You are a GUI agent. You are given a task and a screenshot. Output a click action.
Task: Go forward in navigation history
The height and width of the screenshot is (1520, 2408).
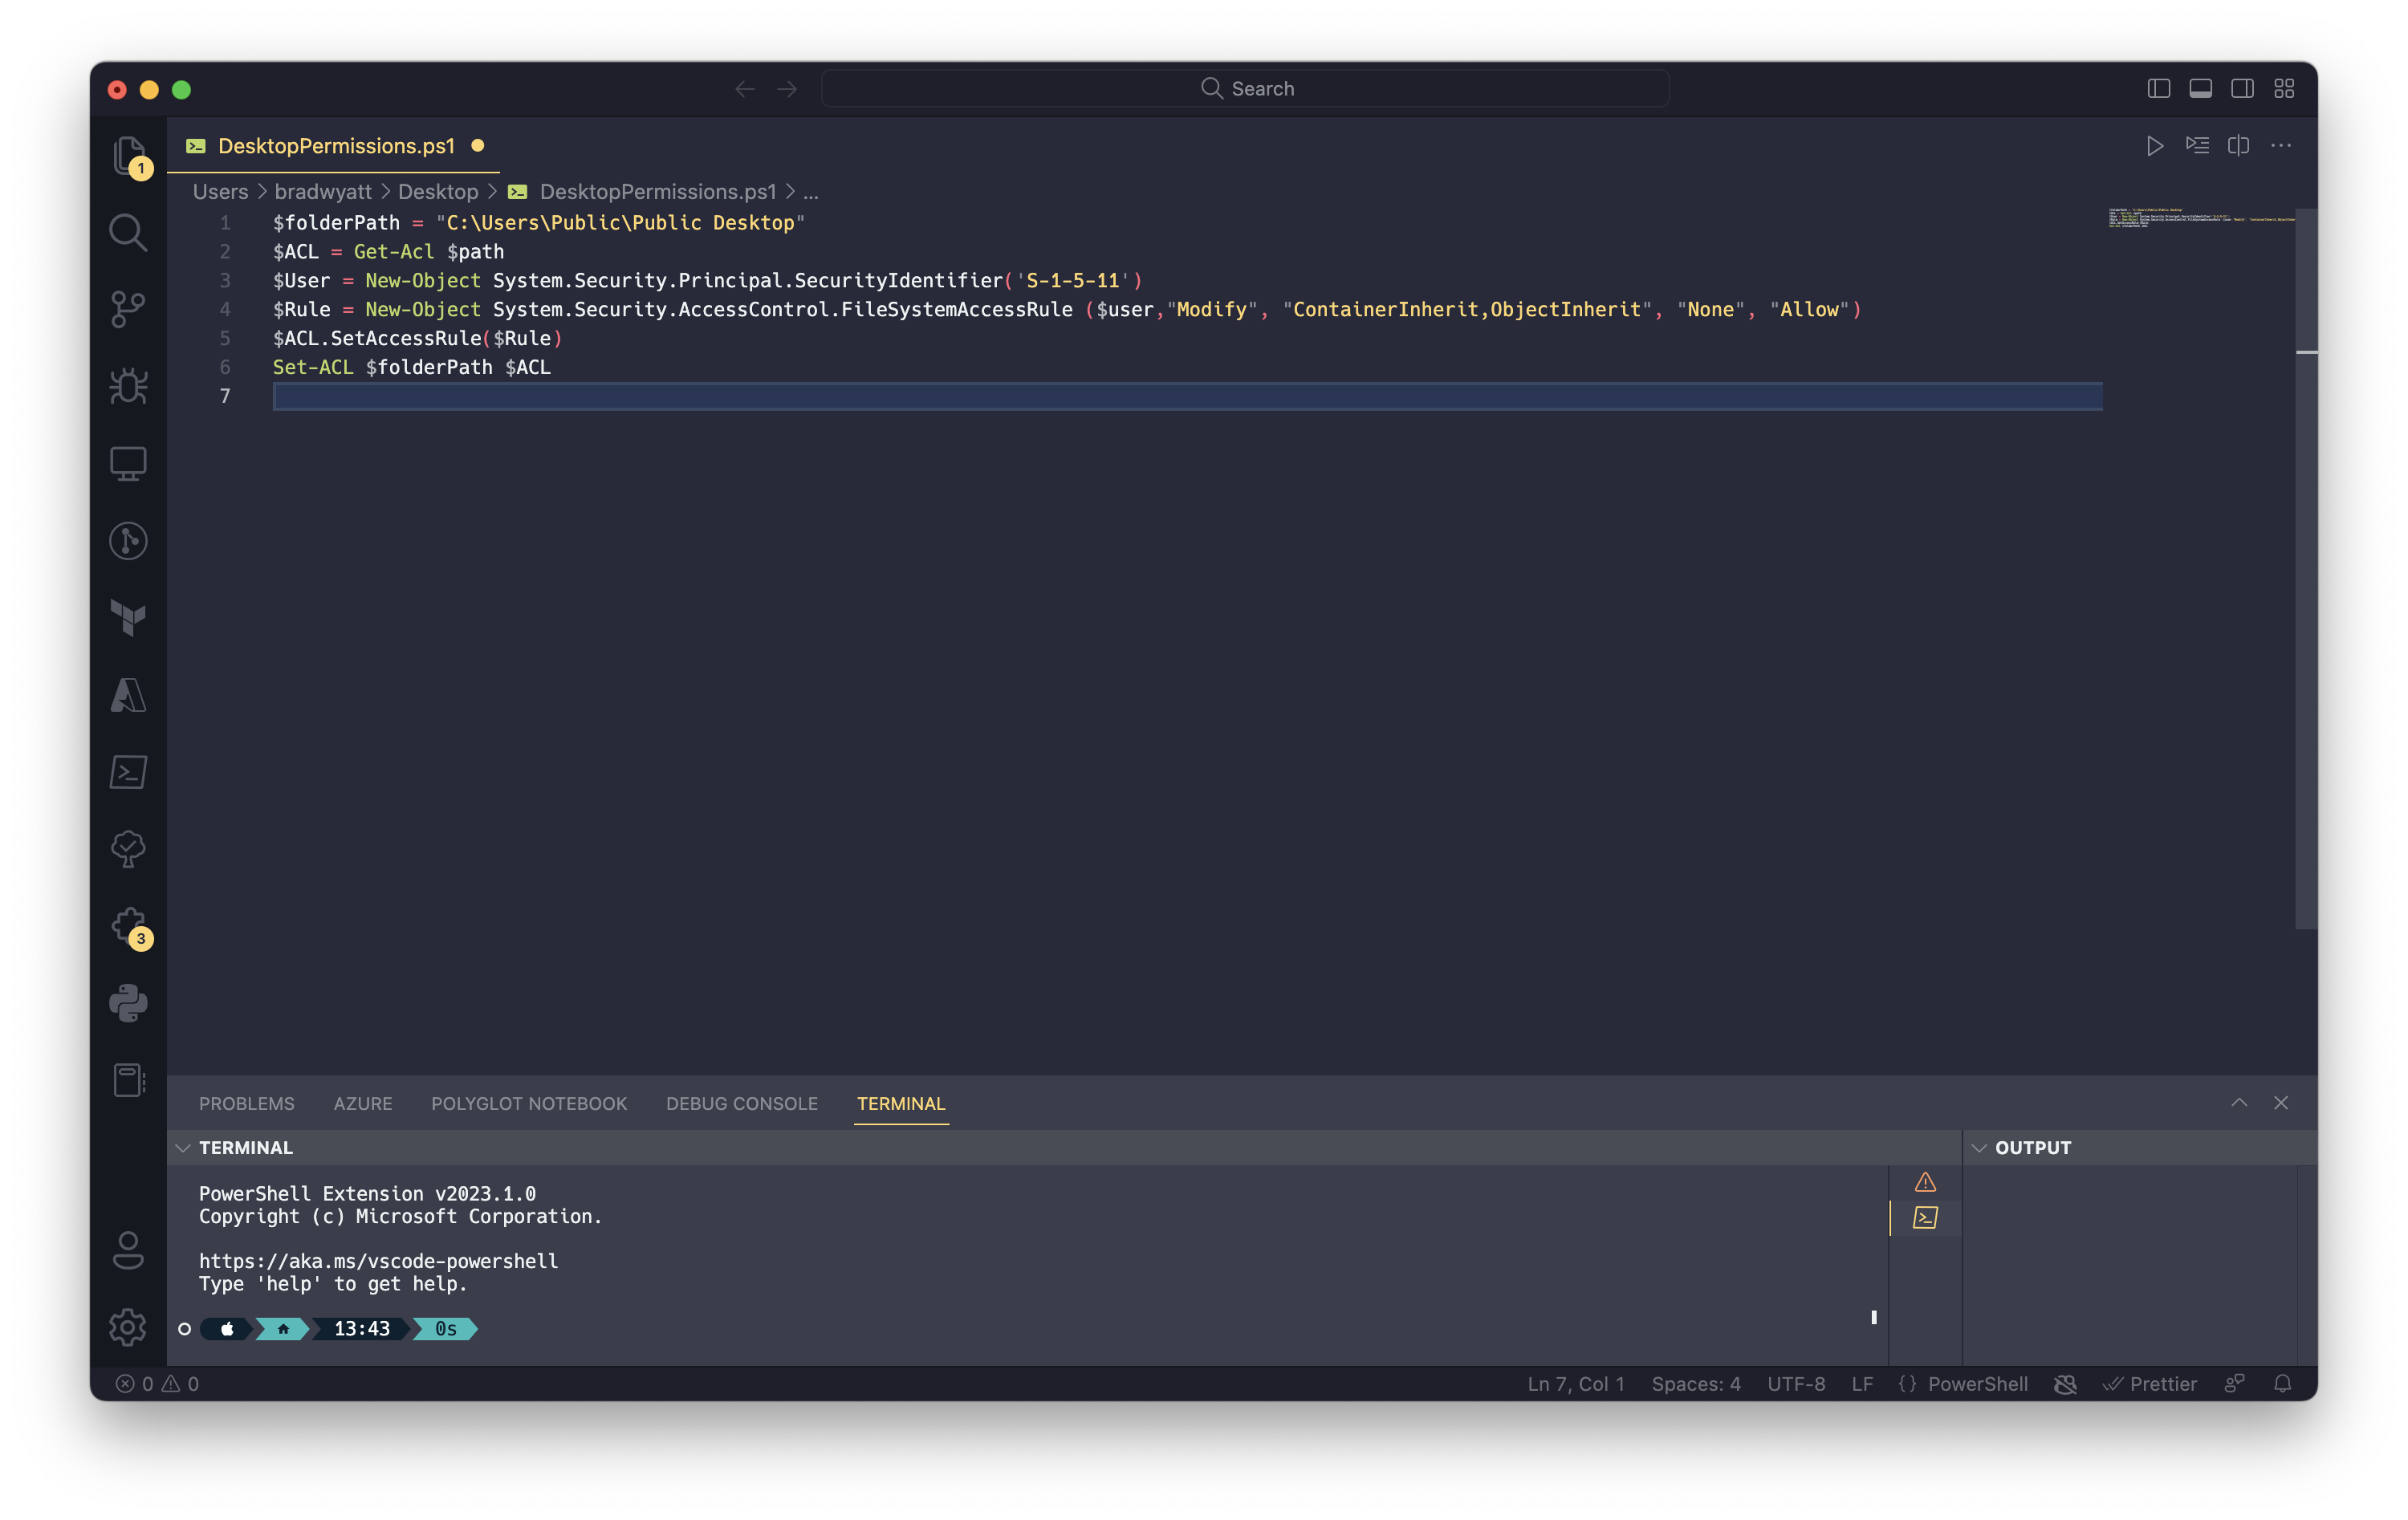pyautogui.click(x=788, y=89)
